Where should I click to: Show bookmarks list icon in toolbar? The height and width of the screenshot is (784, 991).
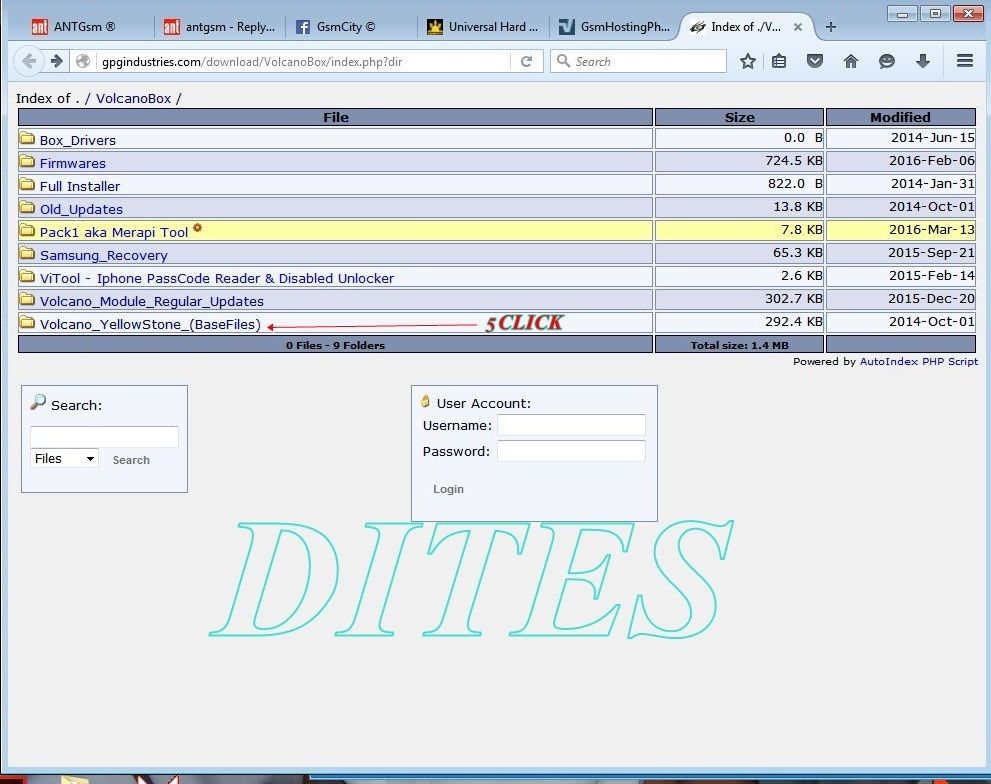coord(779,61)
